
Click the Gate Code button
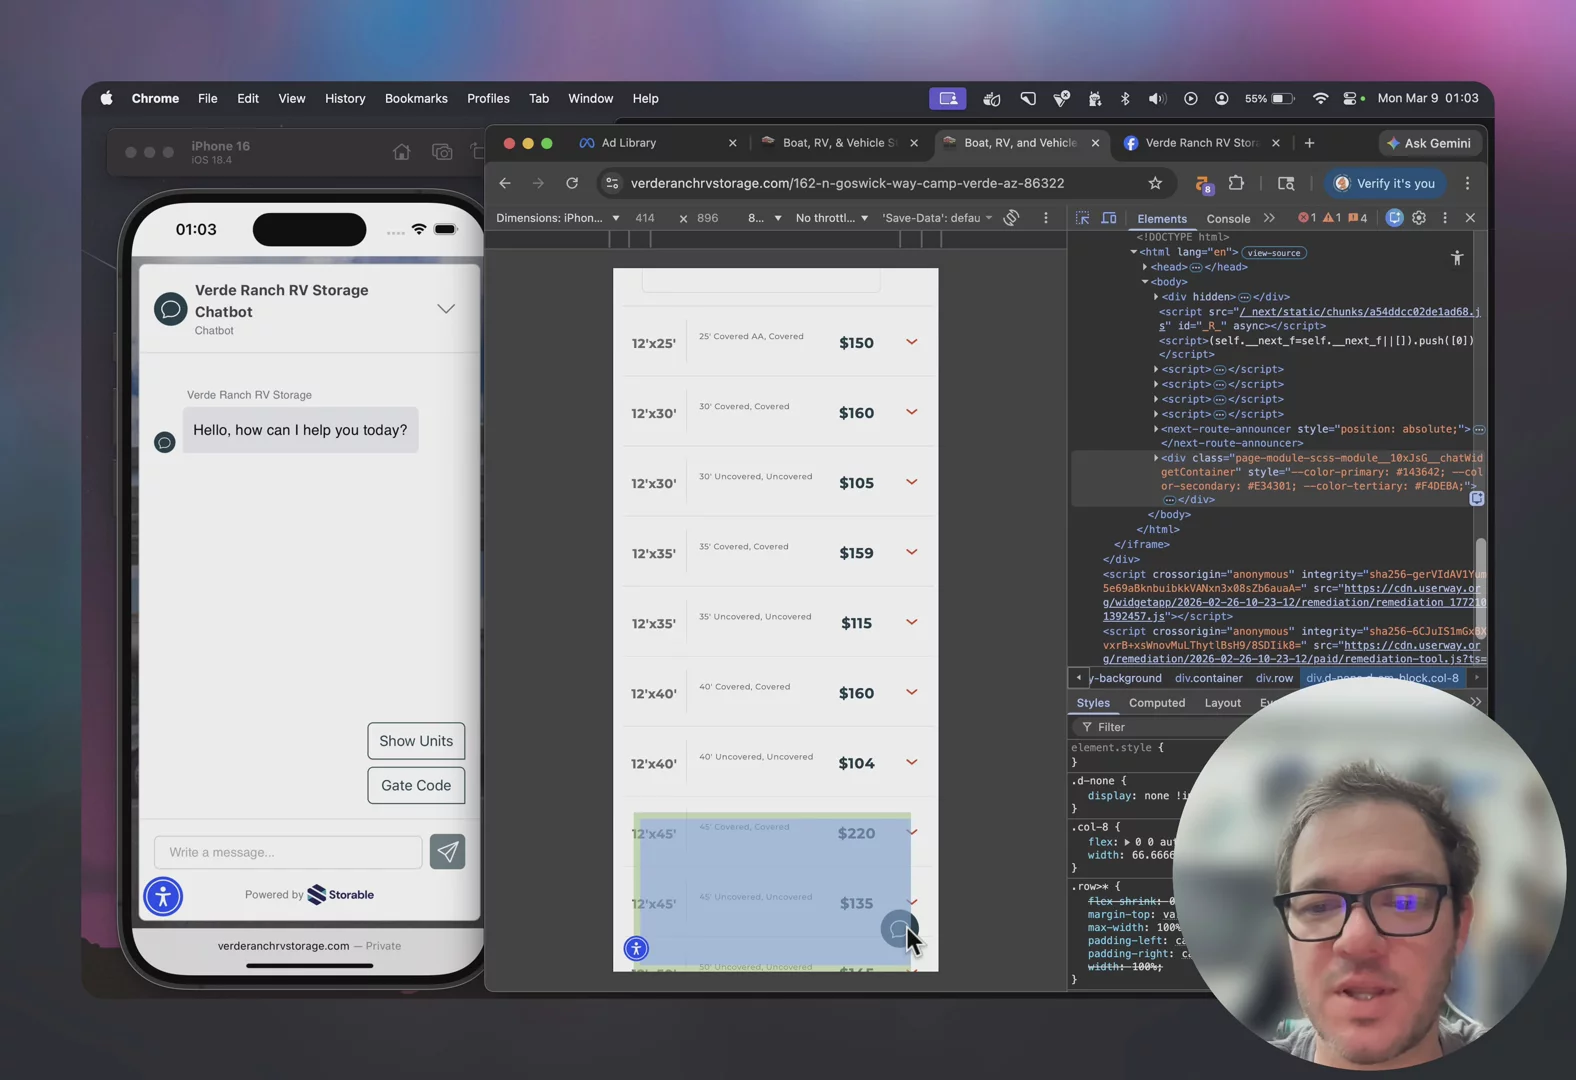(416, 785)
